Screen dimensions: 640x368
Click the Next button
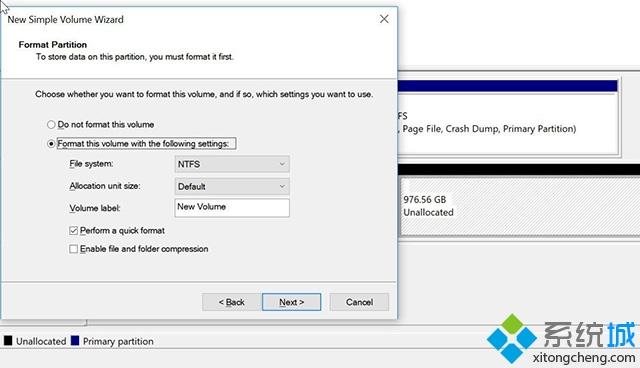[x=291, y=302]
